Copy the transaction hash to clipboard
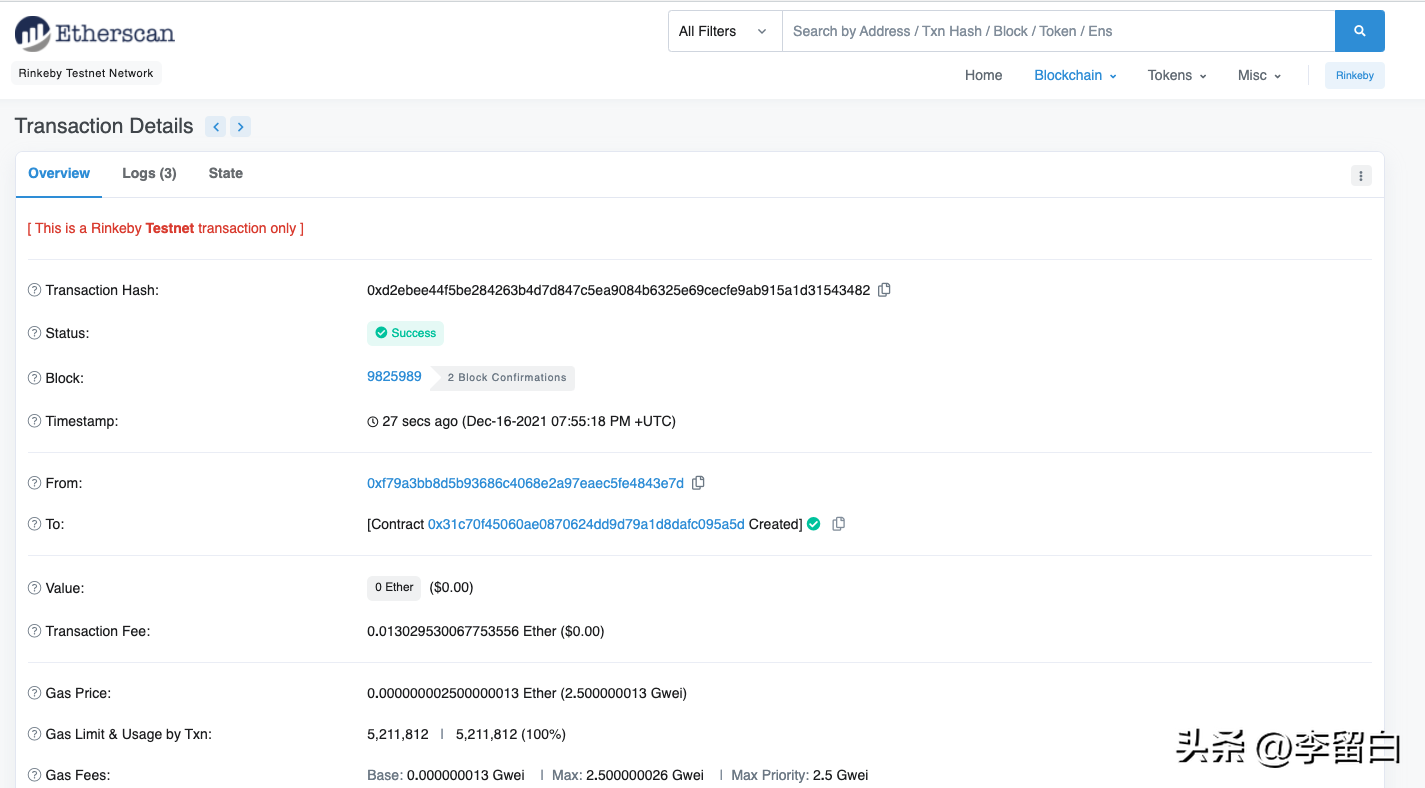The image size is (1425, 788). pos(884,290)
